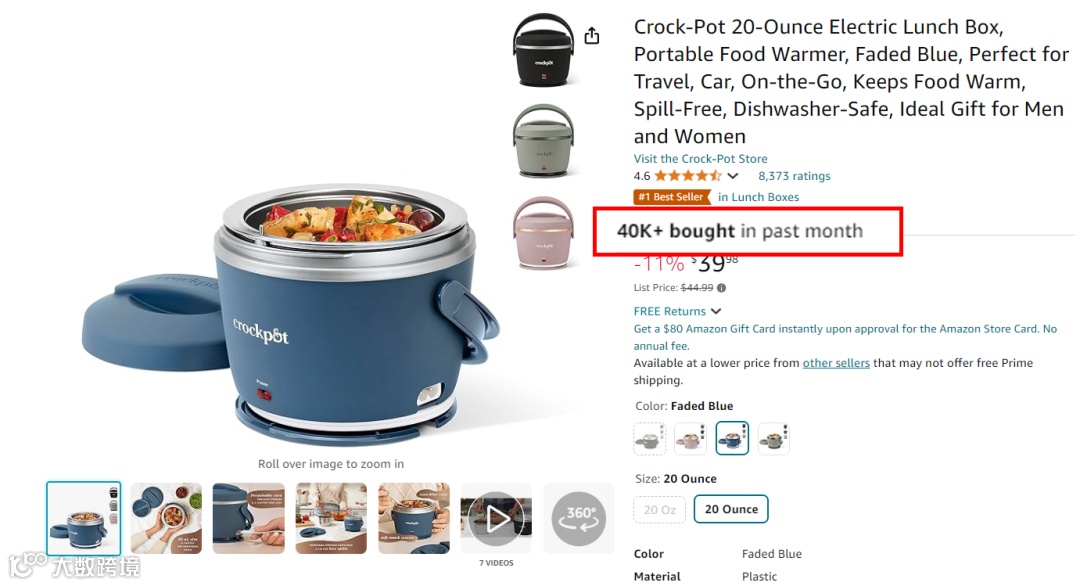This screenshot has width=1080, height=586.
Task: Select the 20 Ounce size option
Action: [x=731, y=510]
